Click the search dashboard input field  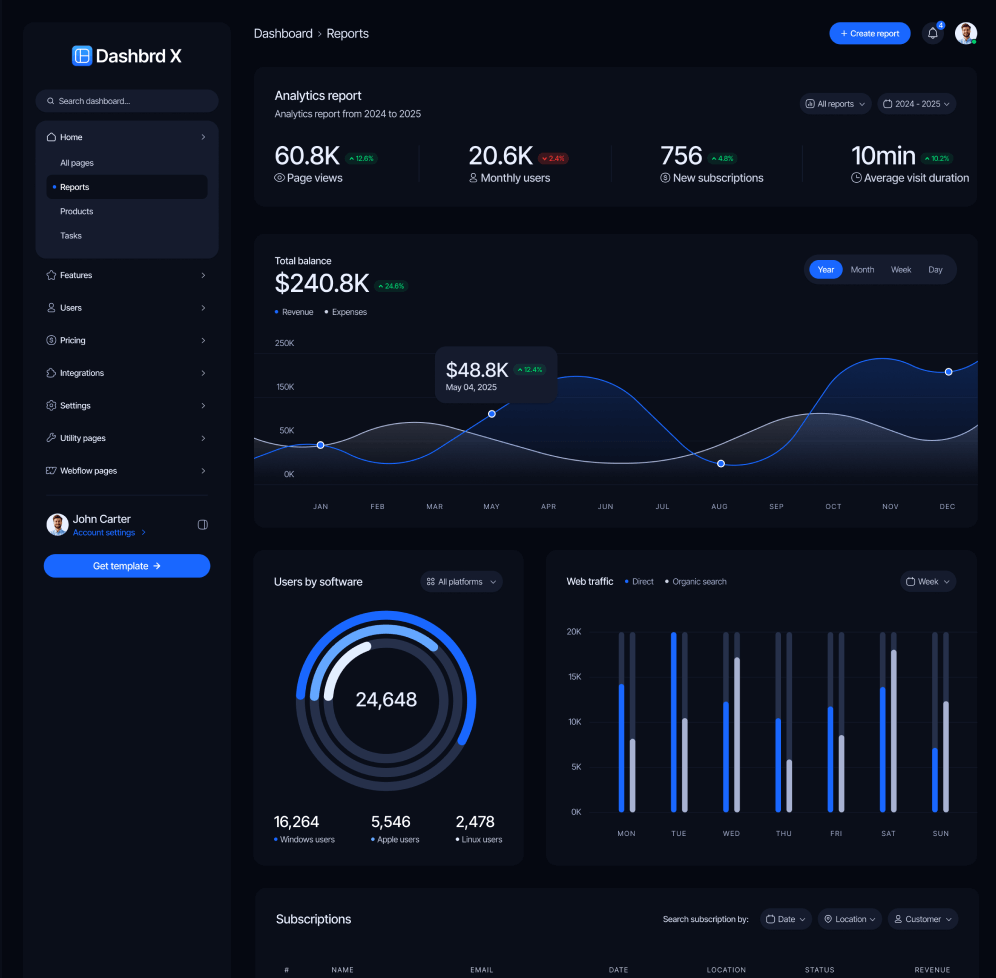(x=127, y=101)
